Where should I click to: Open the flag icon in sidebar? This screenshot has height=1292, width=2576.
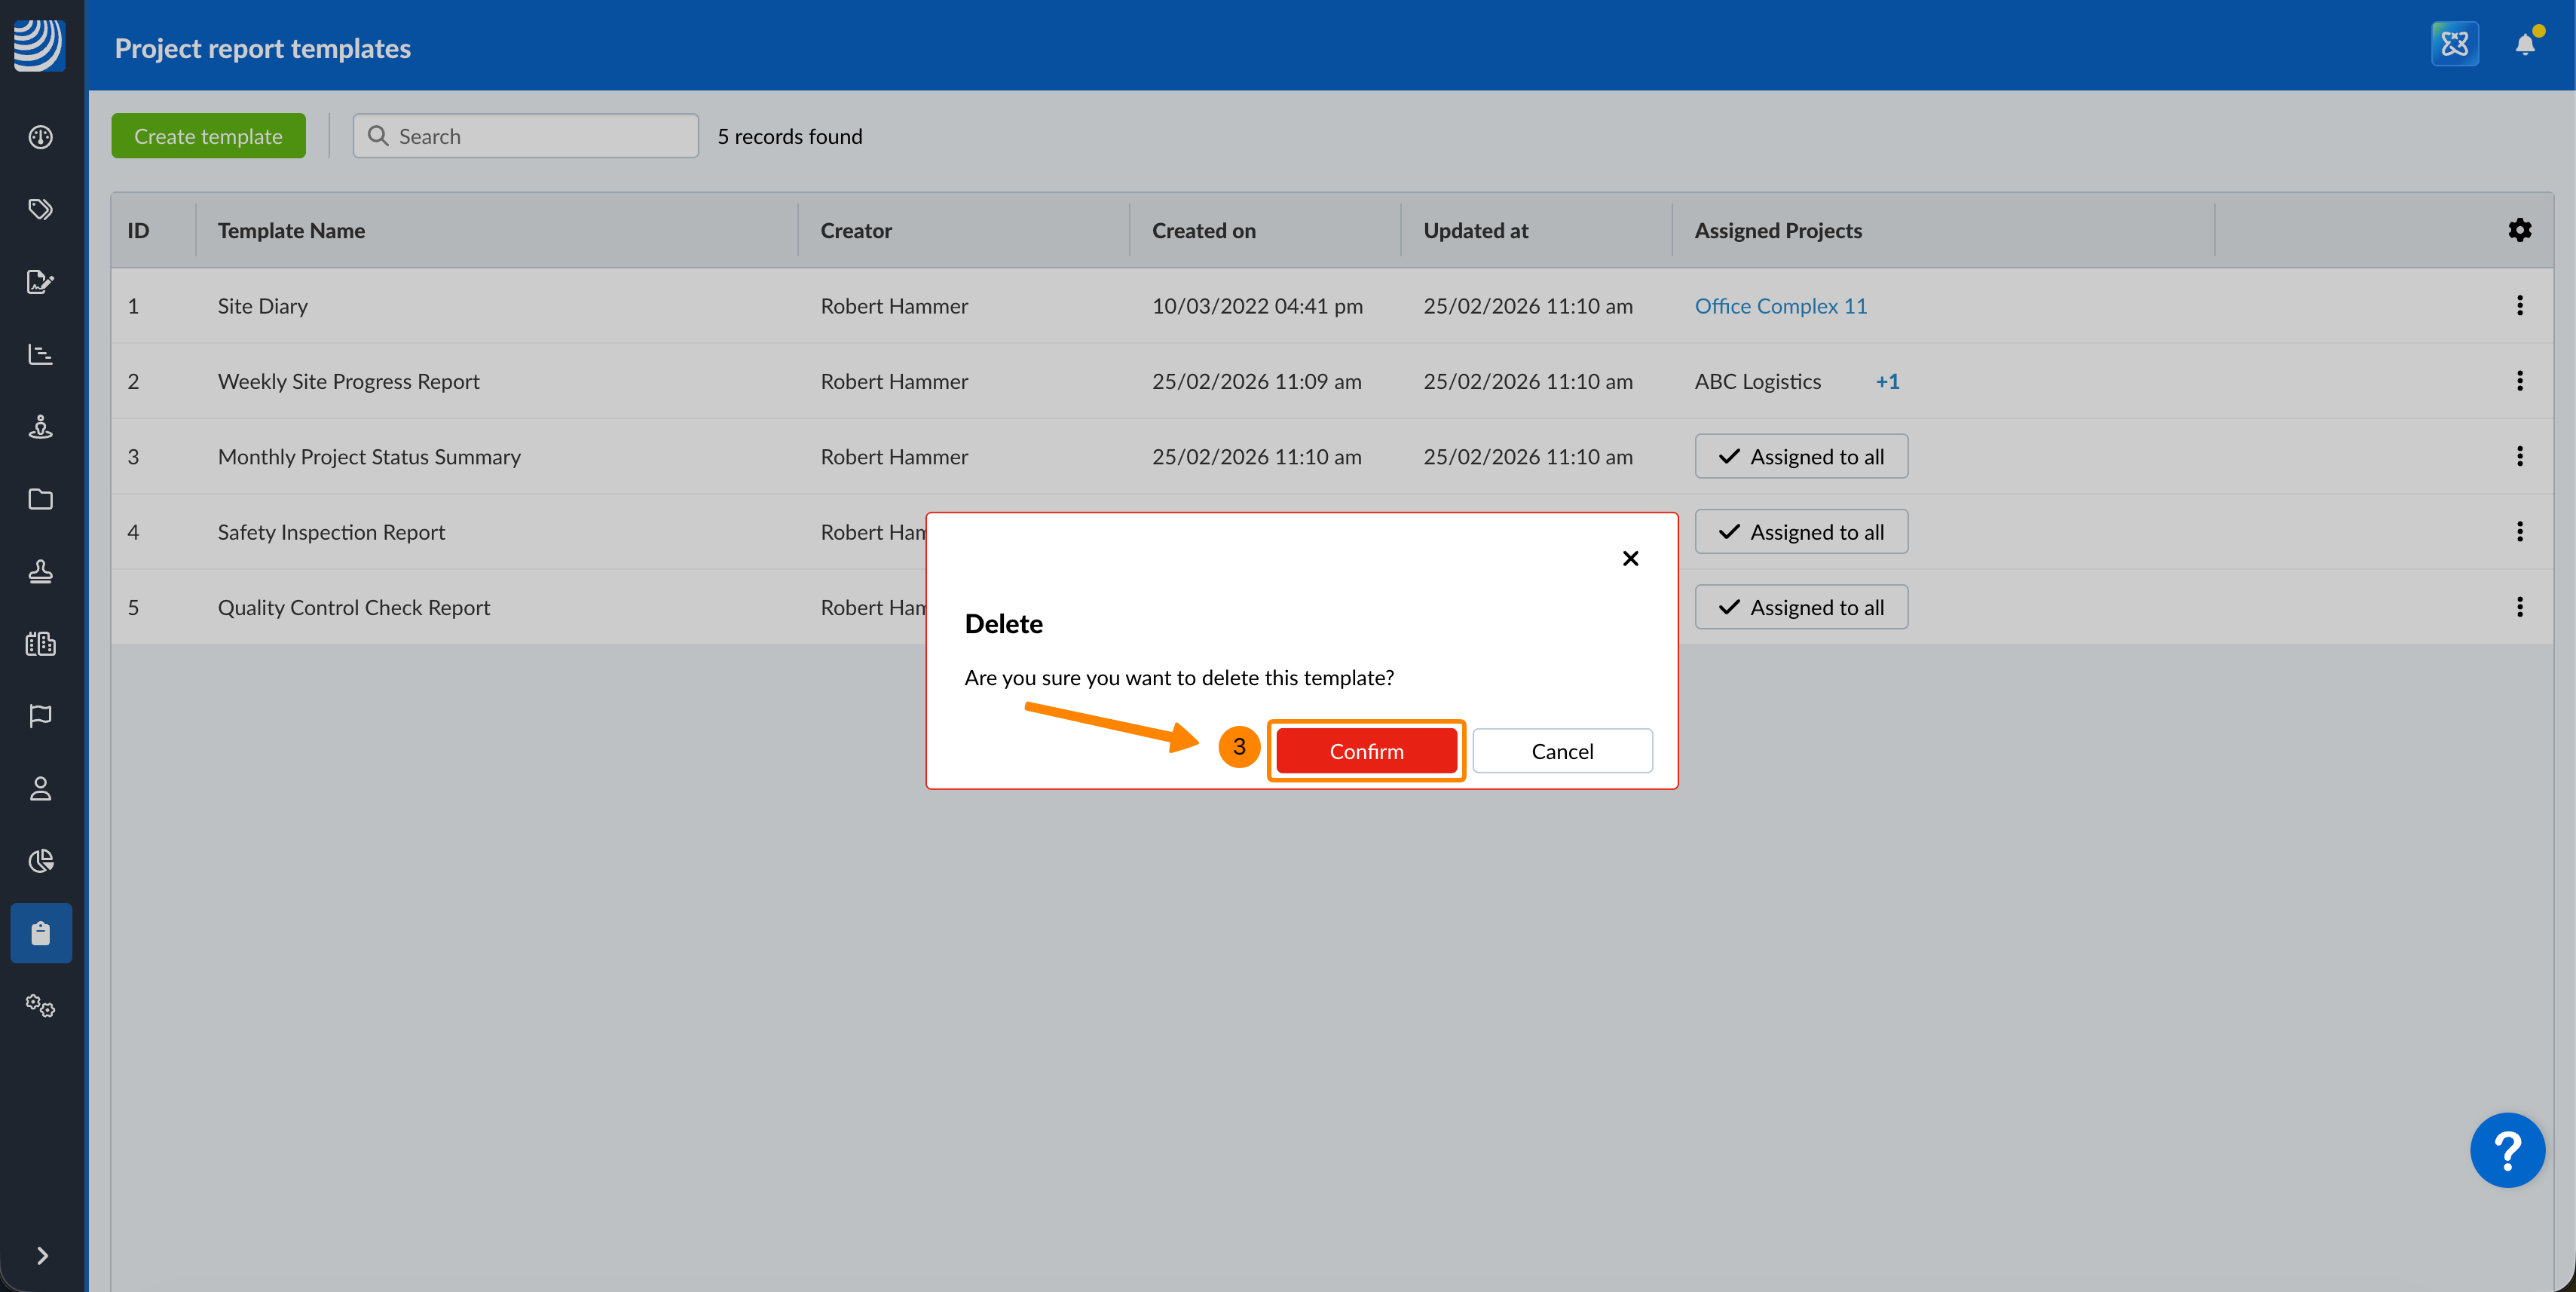click(x=41, y=716)
